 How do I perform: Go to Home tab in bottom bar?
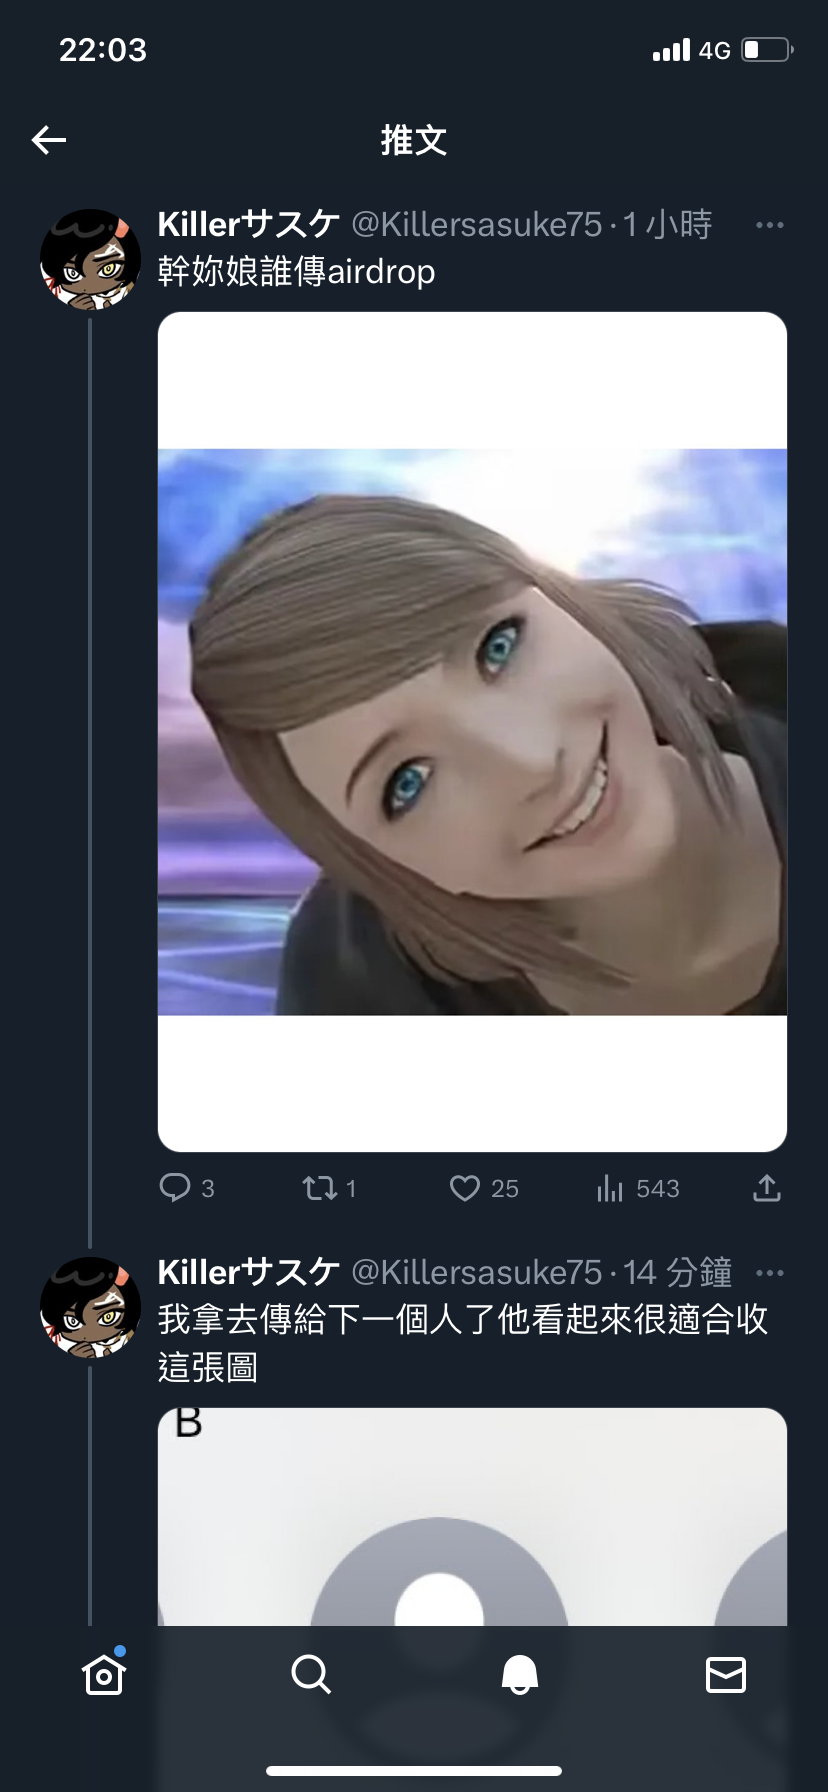(104, 1673)
